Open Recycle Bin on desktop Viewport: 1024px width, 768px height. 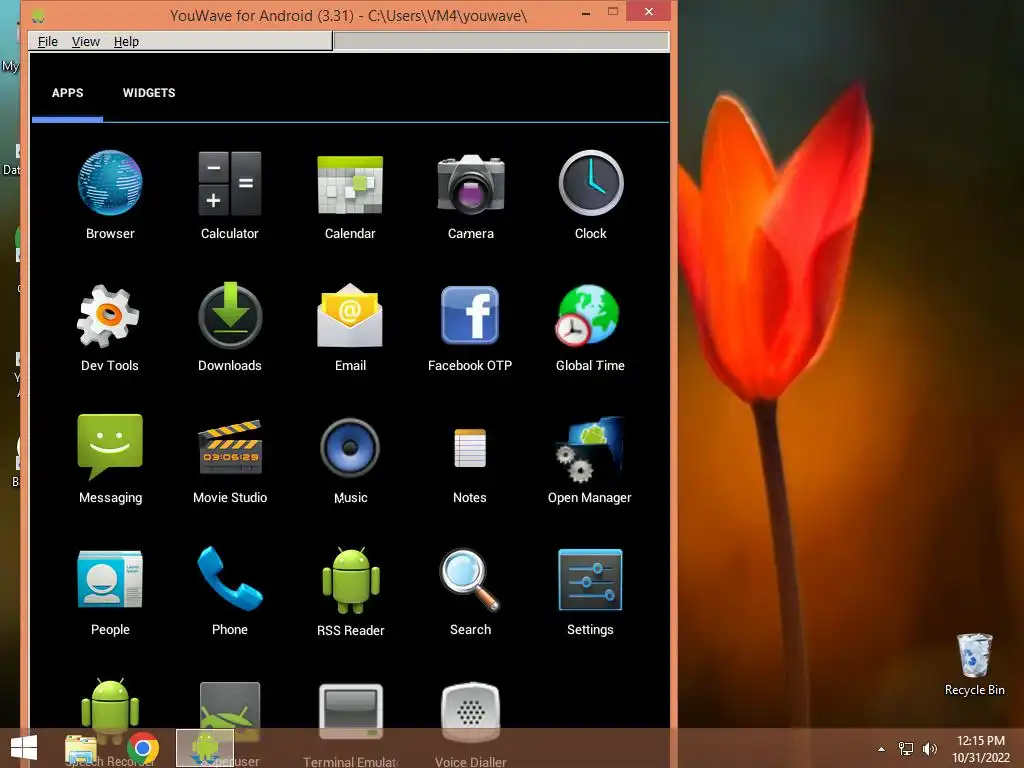click(x=974, y=664)
